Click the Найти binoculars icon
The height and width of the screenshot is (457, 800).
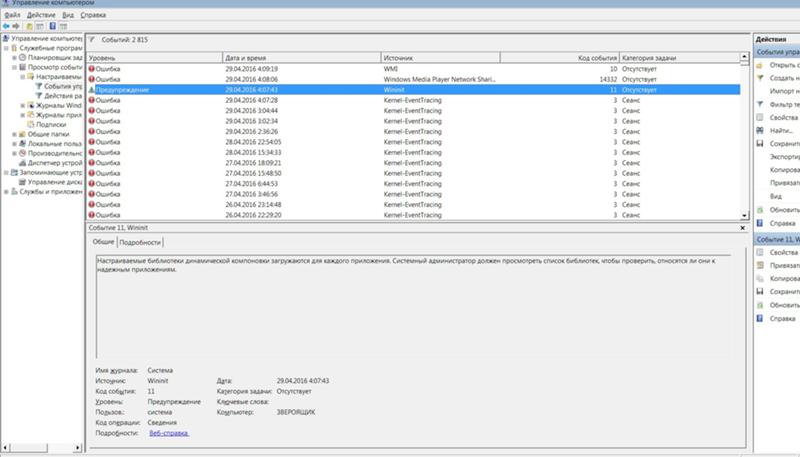click(x=760, y=131)
